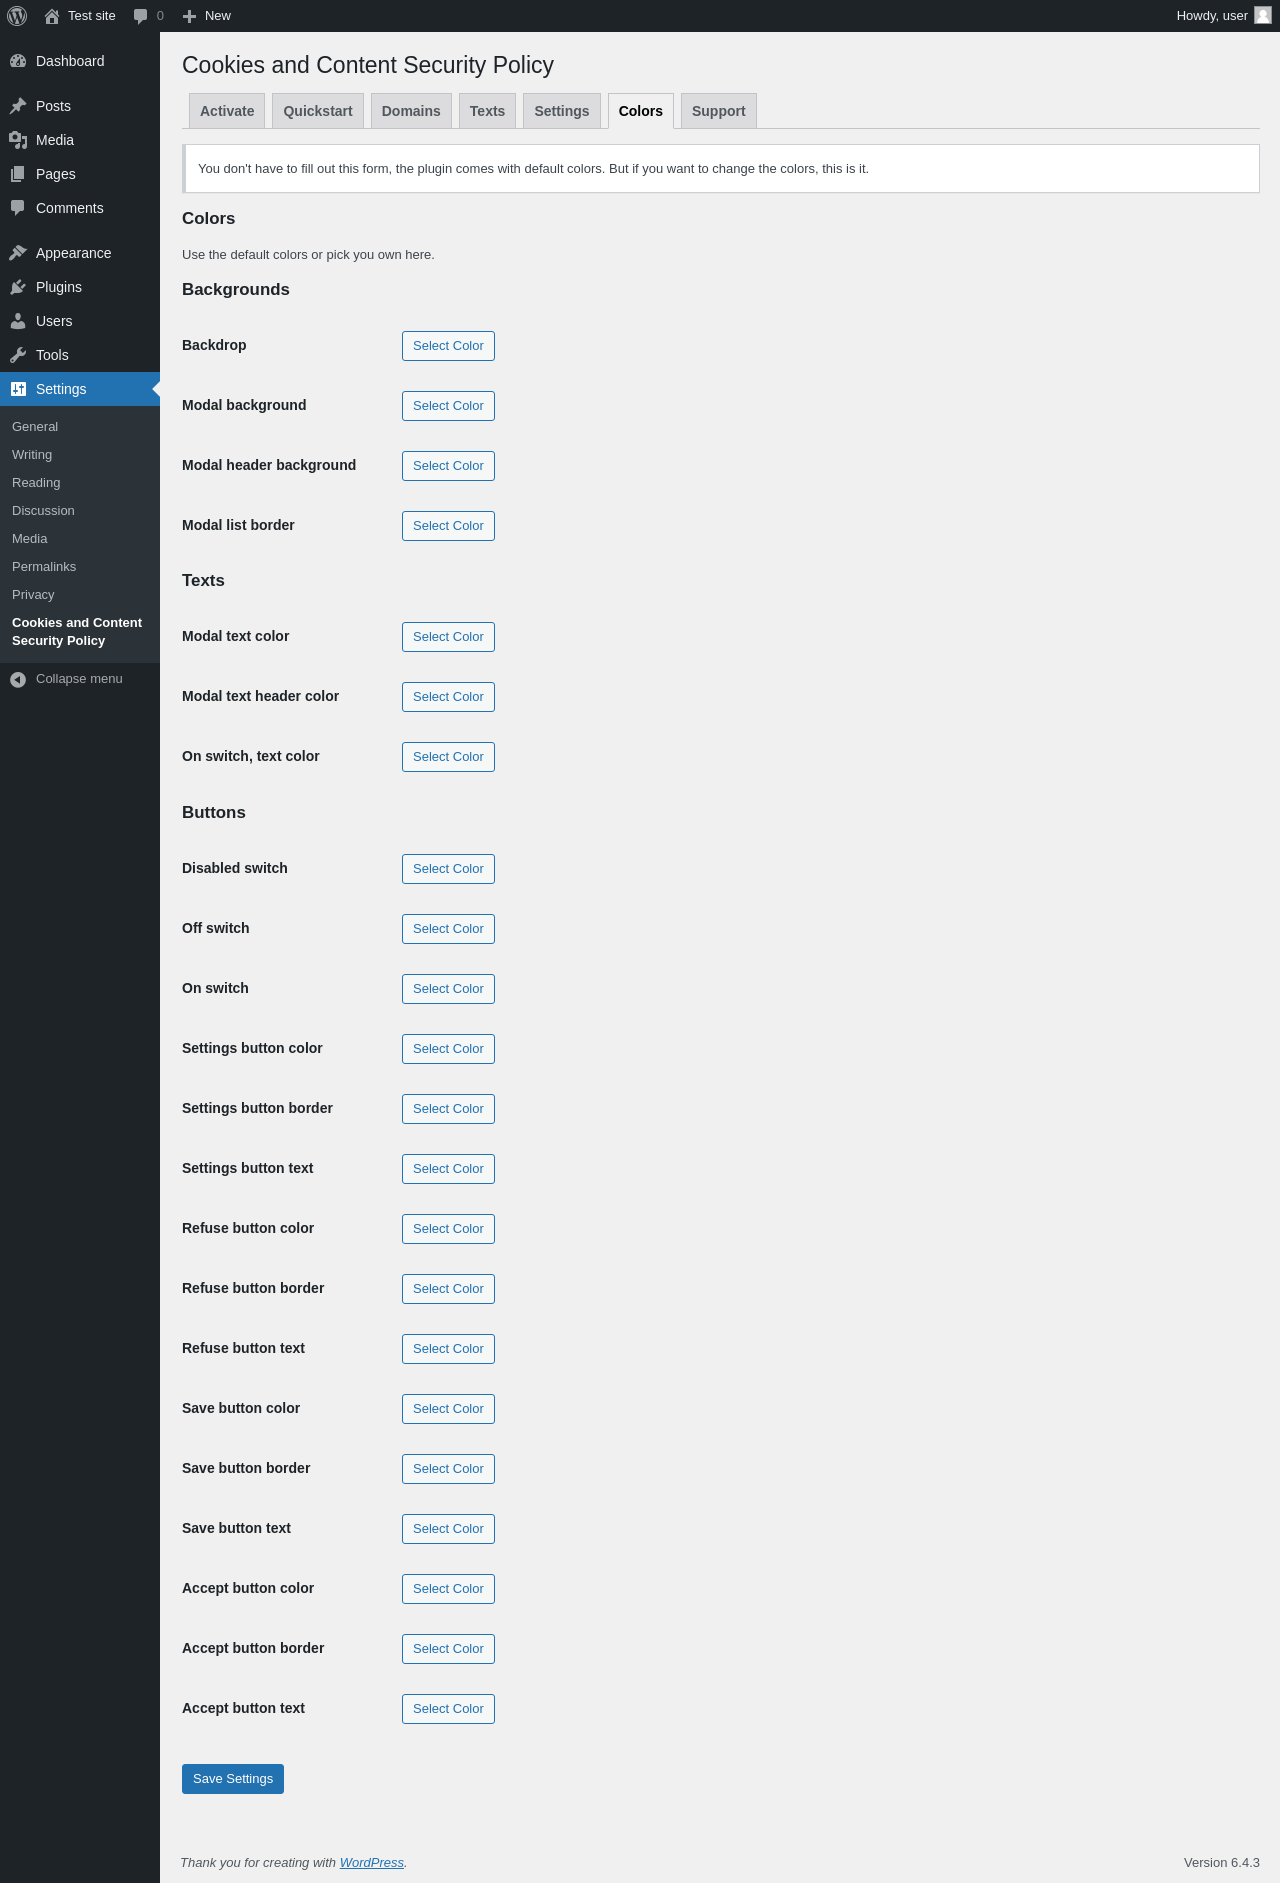This screenshot has height=1883, width=1280.
Task: Choose color for Accept button border
Action: [448, 1649]
